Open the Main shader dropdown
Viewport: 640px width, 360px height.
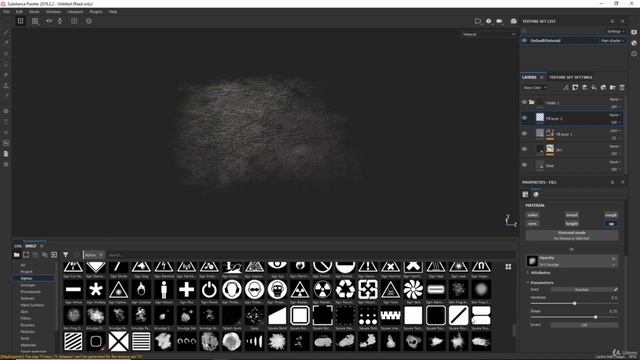pos(612,41)
